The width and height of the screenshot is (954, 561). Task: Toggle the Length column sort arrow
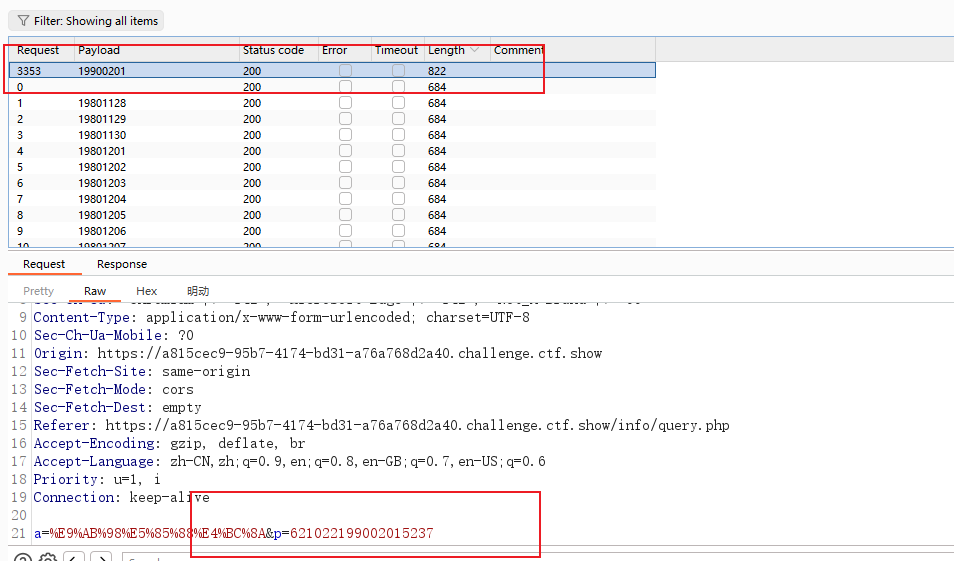(475, 50)
